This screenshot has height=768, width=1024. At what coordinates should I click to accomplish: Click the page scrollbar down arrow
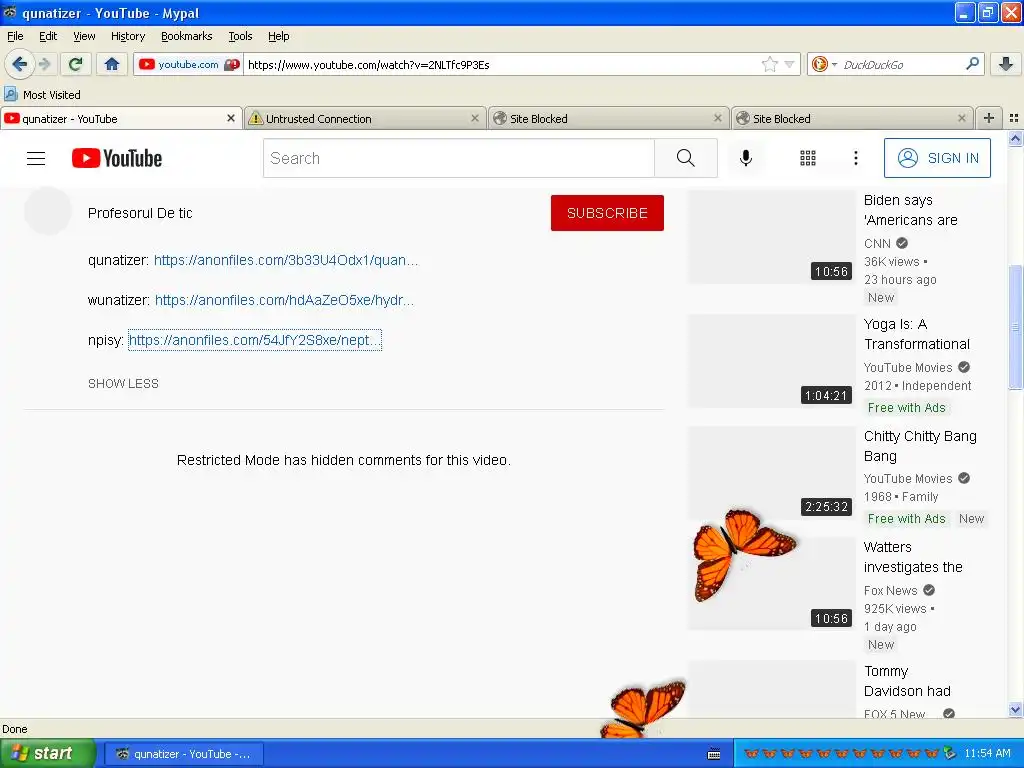click(1015, 710)
